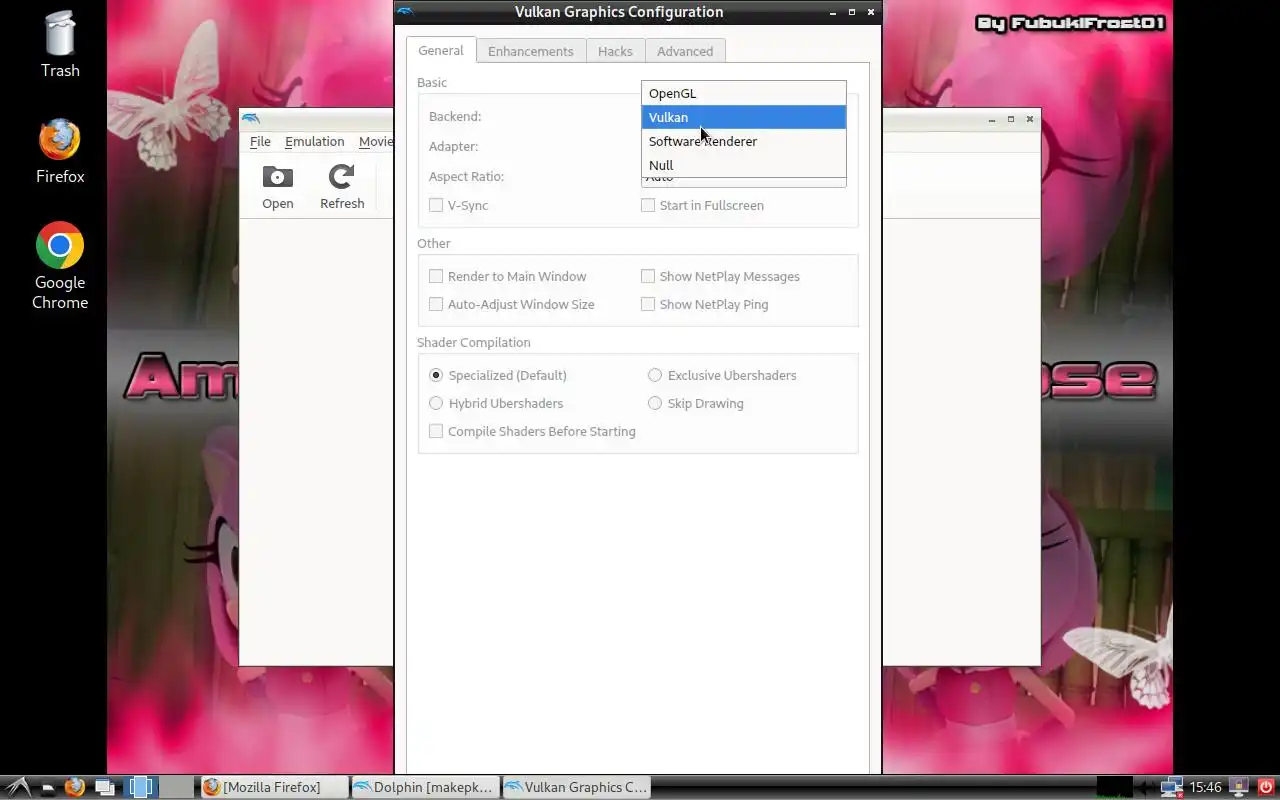Select Skip Drawing radio button
Image resolution: width=1280 pixels, height=800 pixels.
pos(655,403)
